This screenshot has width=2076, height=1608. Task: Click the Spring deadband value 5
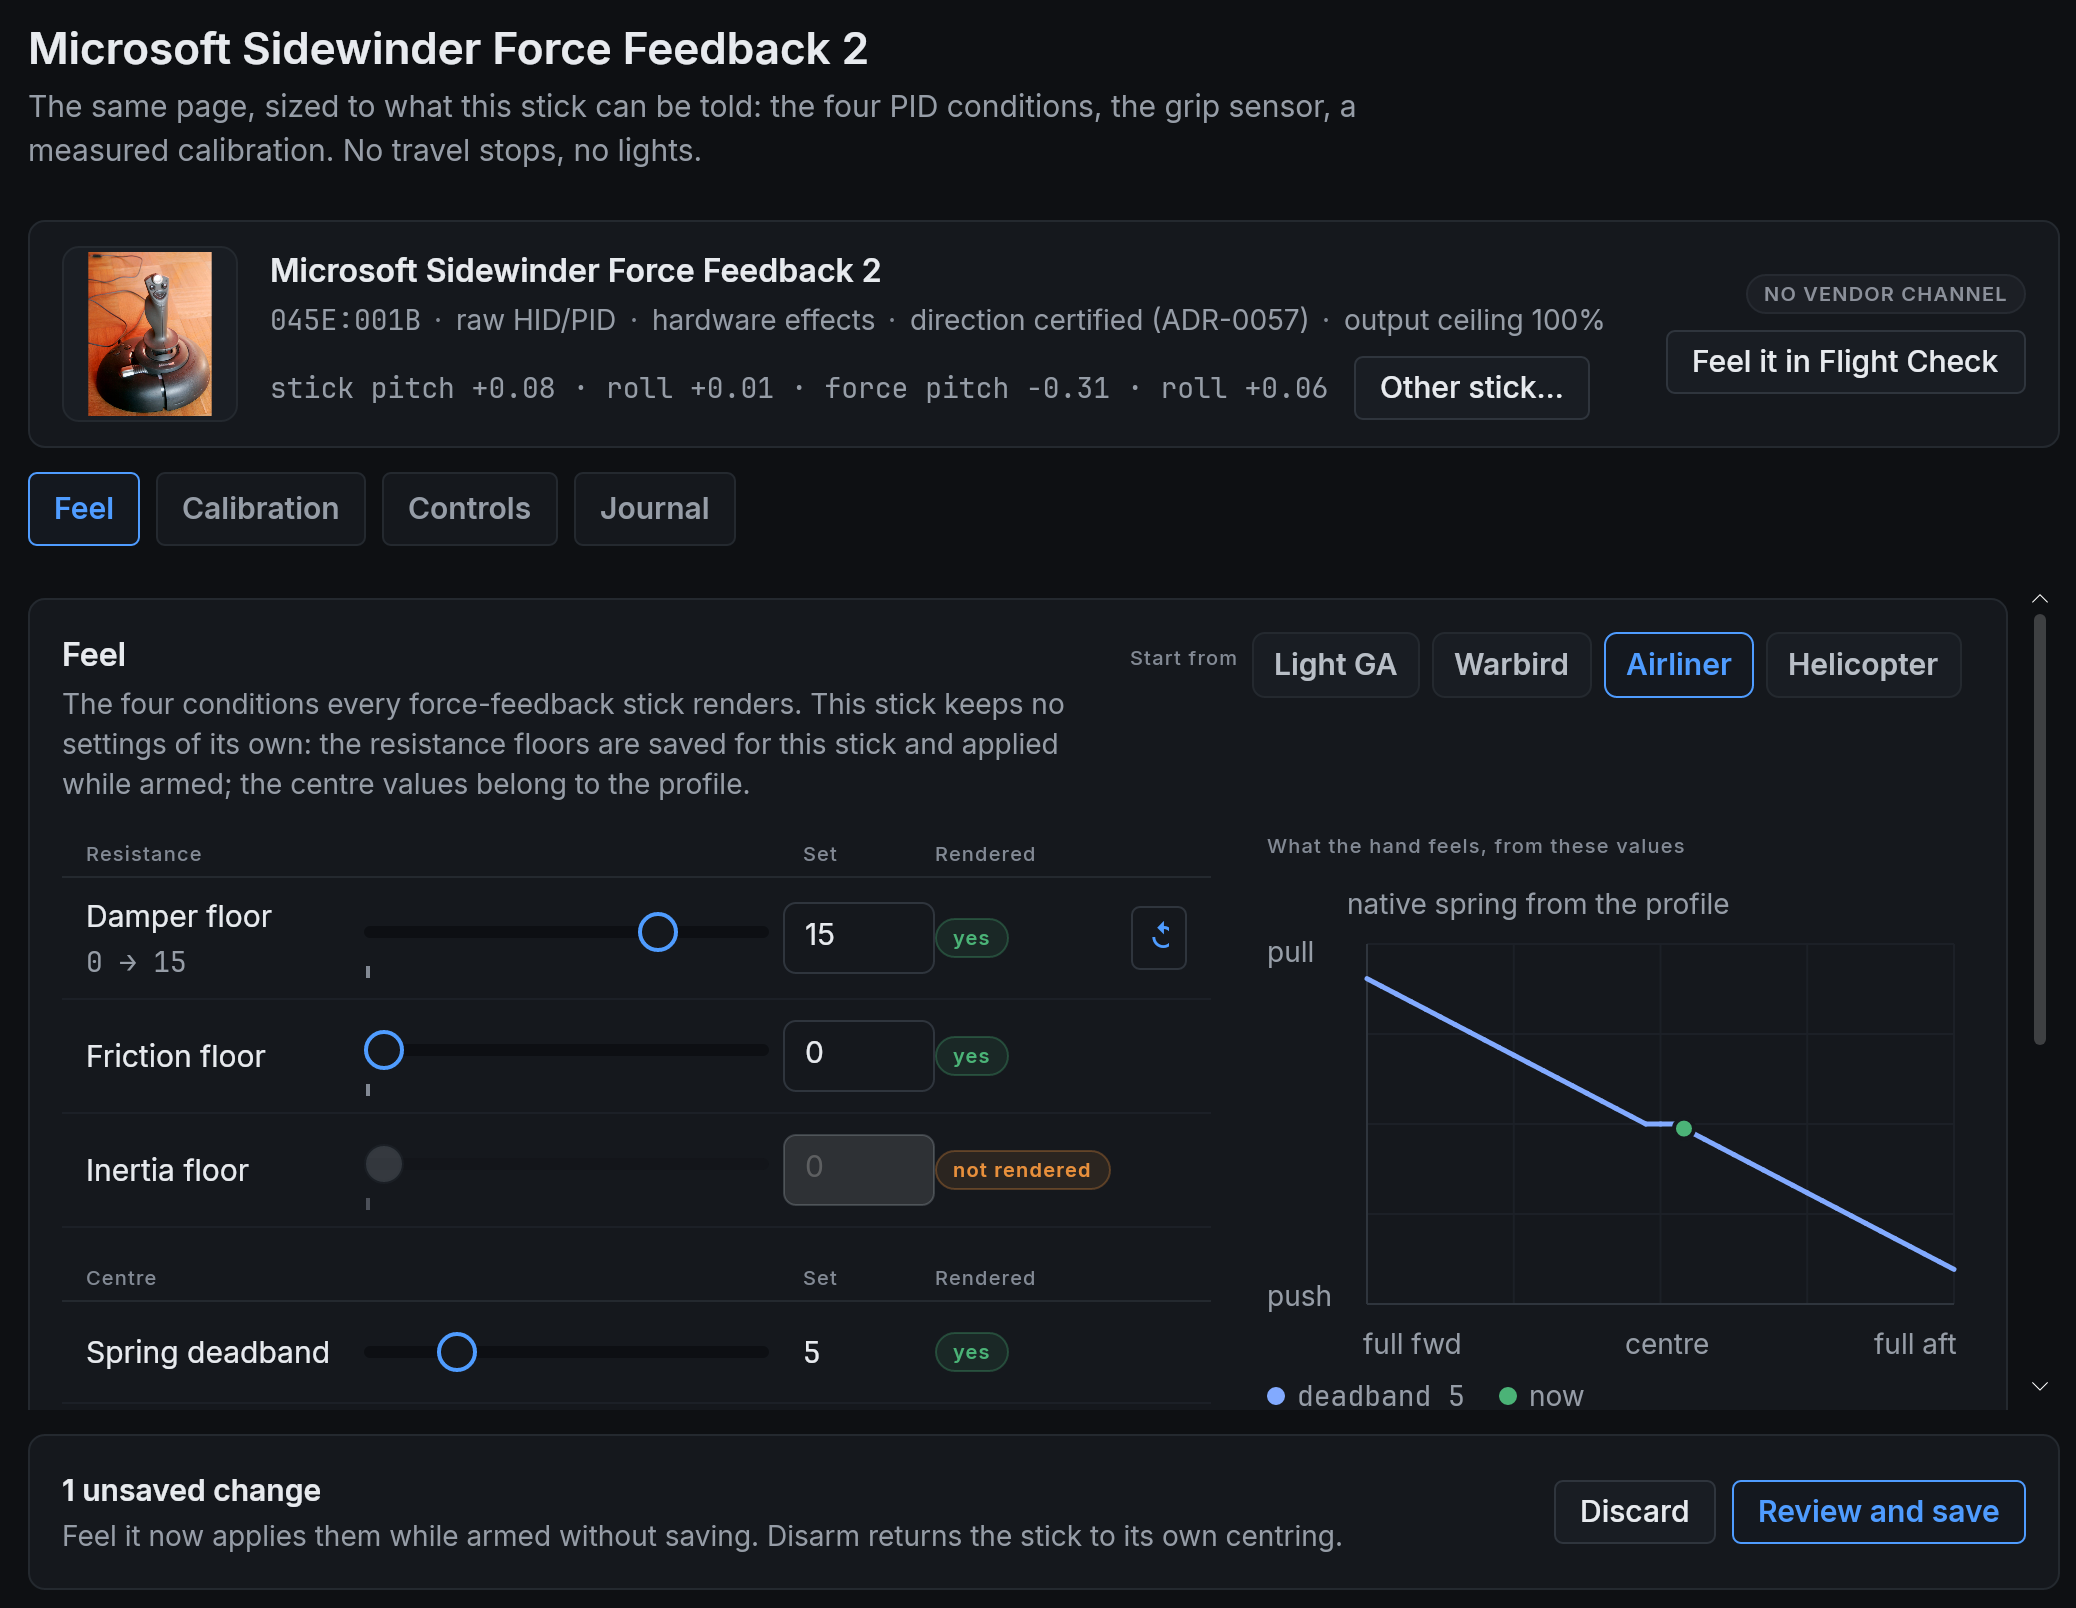pyautogui.click(x=812, y=1352)
